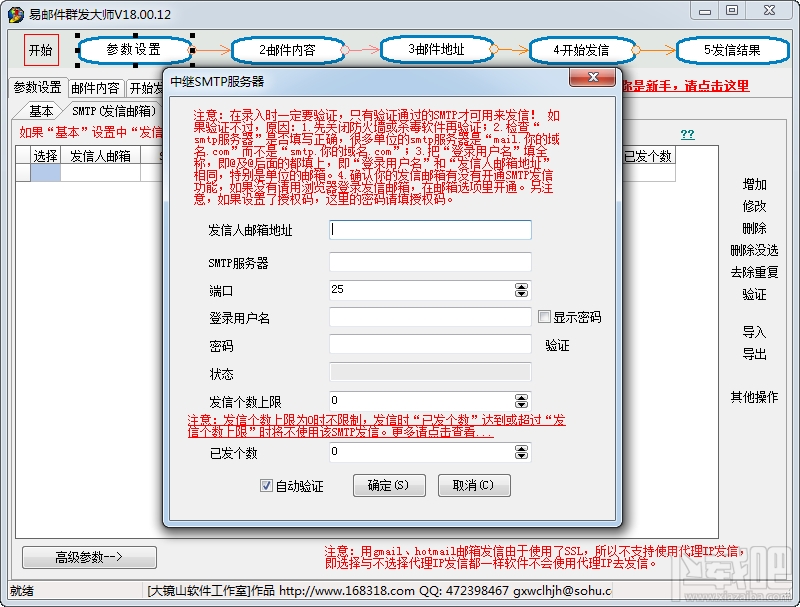
Task: Click the 开始 start box
Action: coord(41,50)
